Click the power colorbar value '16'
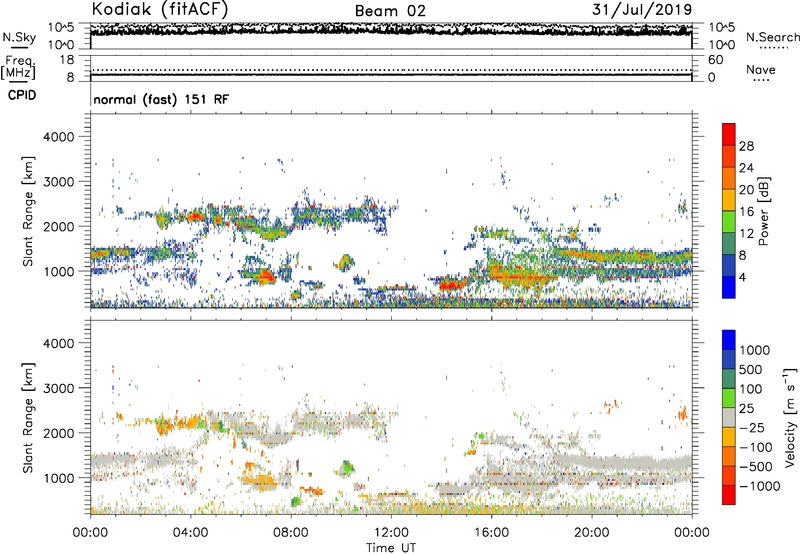 [746, 211]
